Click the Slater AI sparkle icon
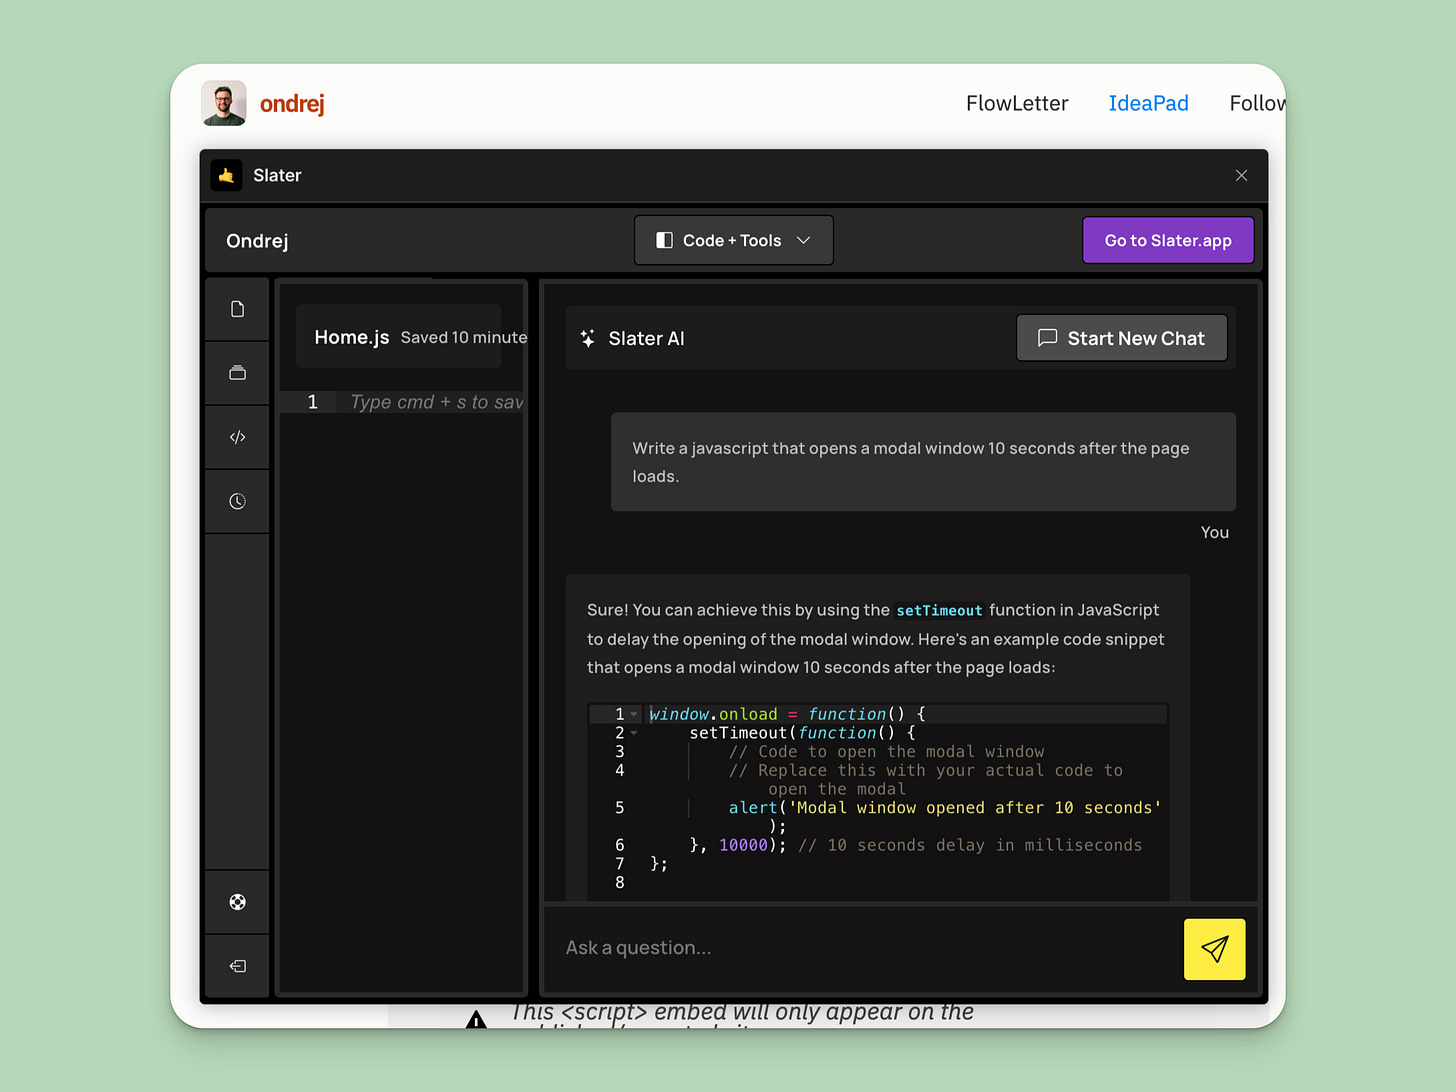This screenshot has height=1092, width=1456. coord(588,338)
